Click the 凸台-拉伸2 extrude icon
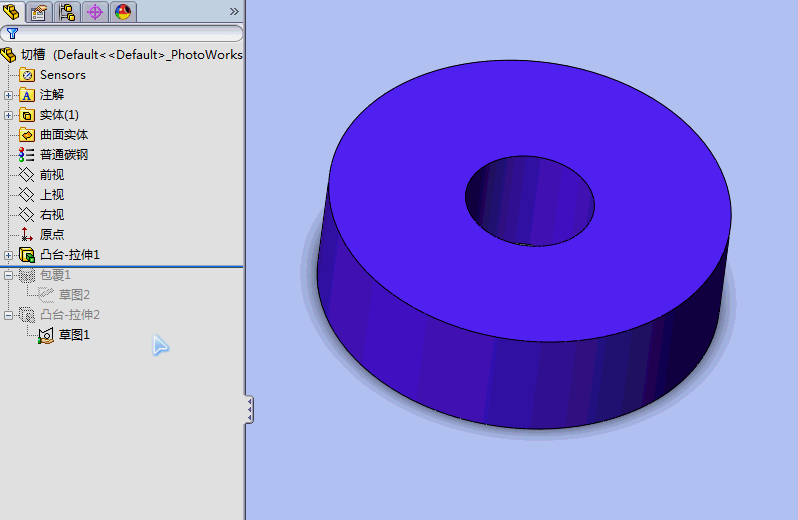Screen dimensions: 798x520 (x=27, y=315)
